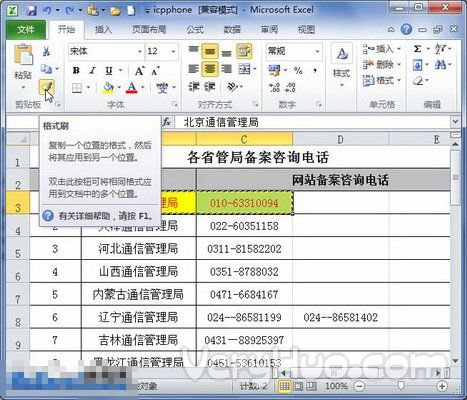Decrease font size with small A

[155, 70]
